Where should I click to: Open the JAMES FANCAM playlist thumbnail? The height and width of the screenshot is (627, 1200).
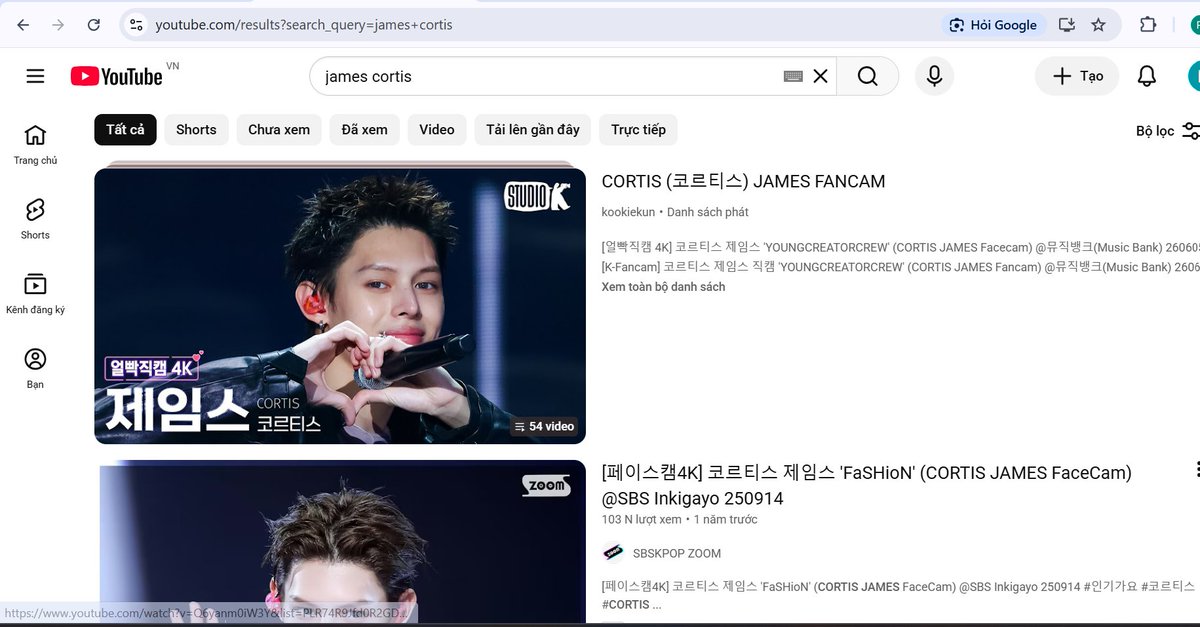click(x=340, y=305)
